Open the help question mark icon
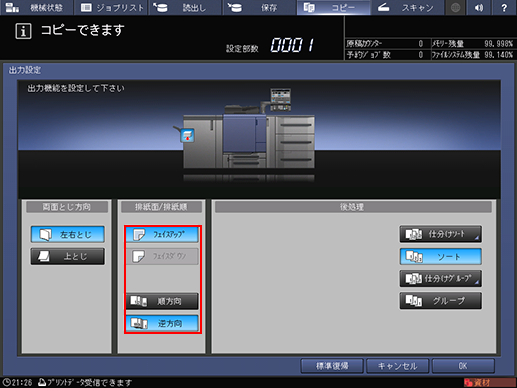The width and height of the screenshot is (517, 388). click(x=504, y=7)
